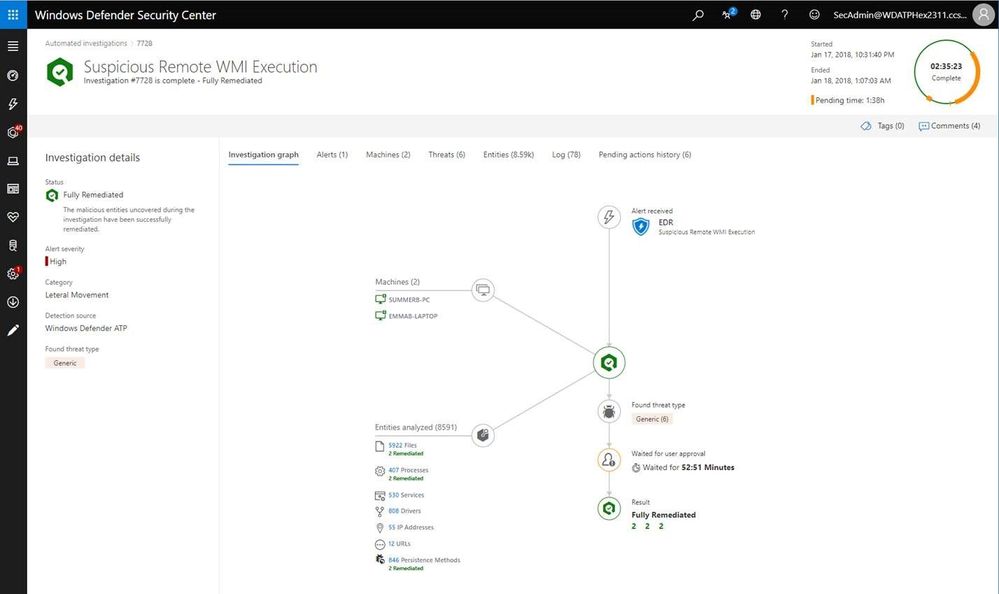Open the sidebar icon below the heart monitor

[x=13, y=245]
